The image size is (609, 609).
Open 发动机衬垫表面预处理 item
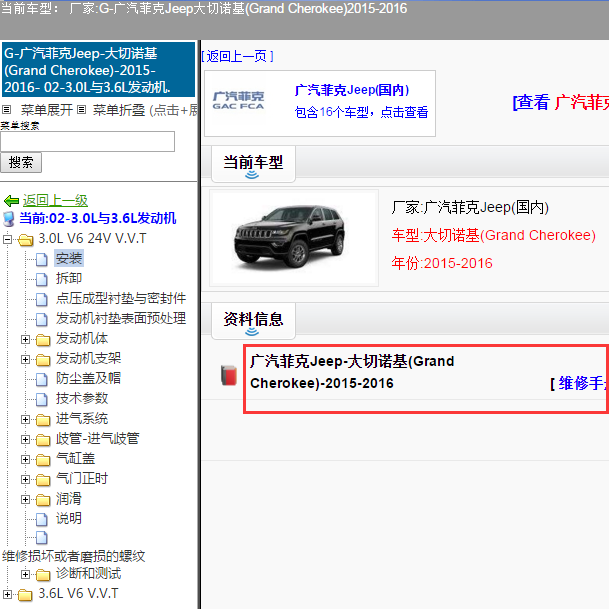(121, 318)
